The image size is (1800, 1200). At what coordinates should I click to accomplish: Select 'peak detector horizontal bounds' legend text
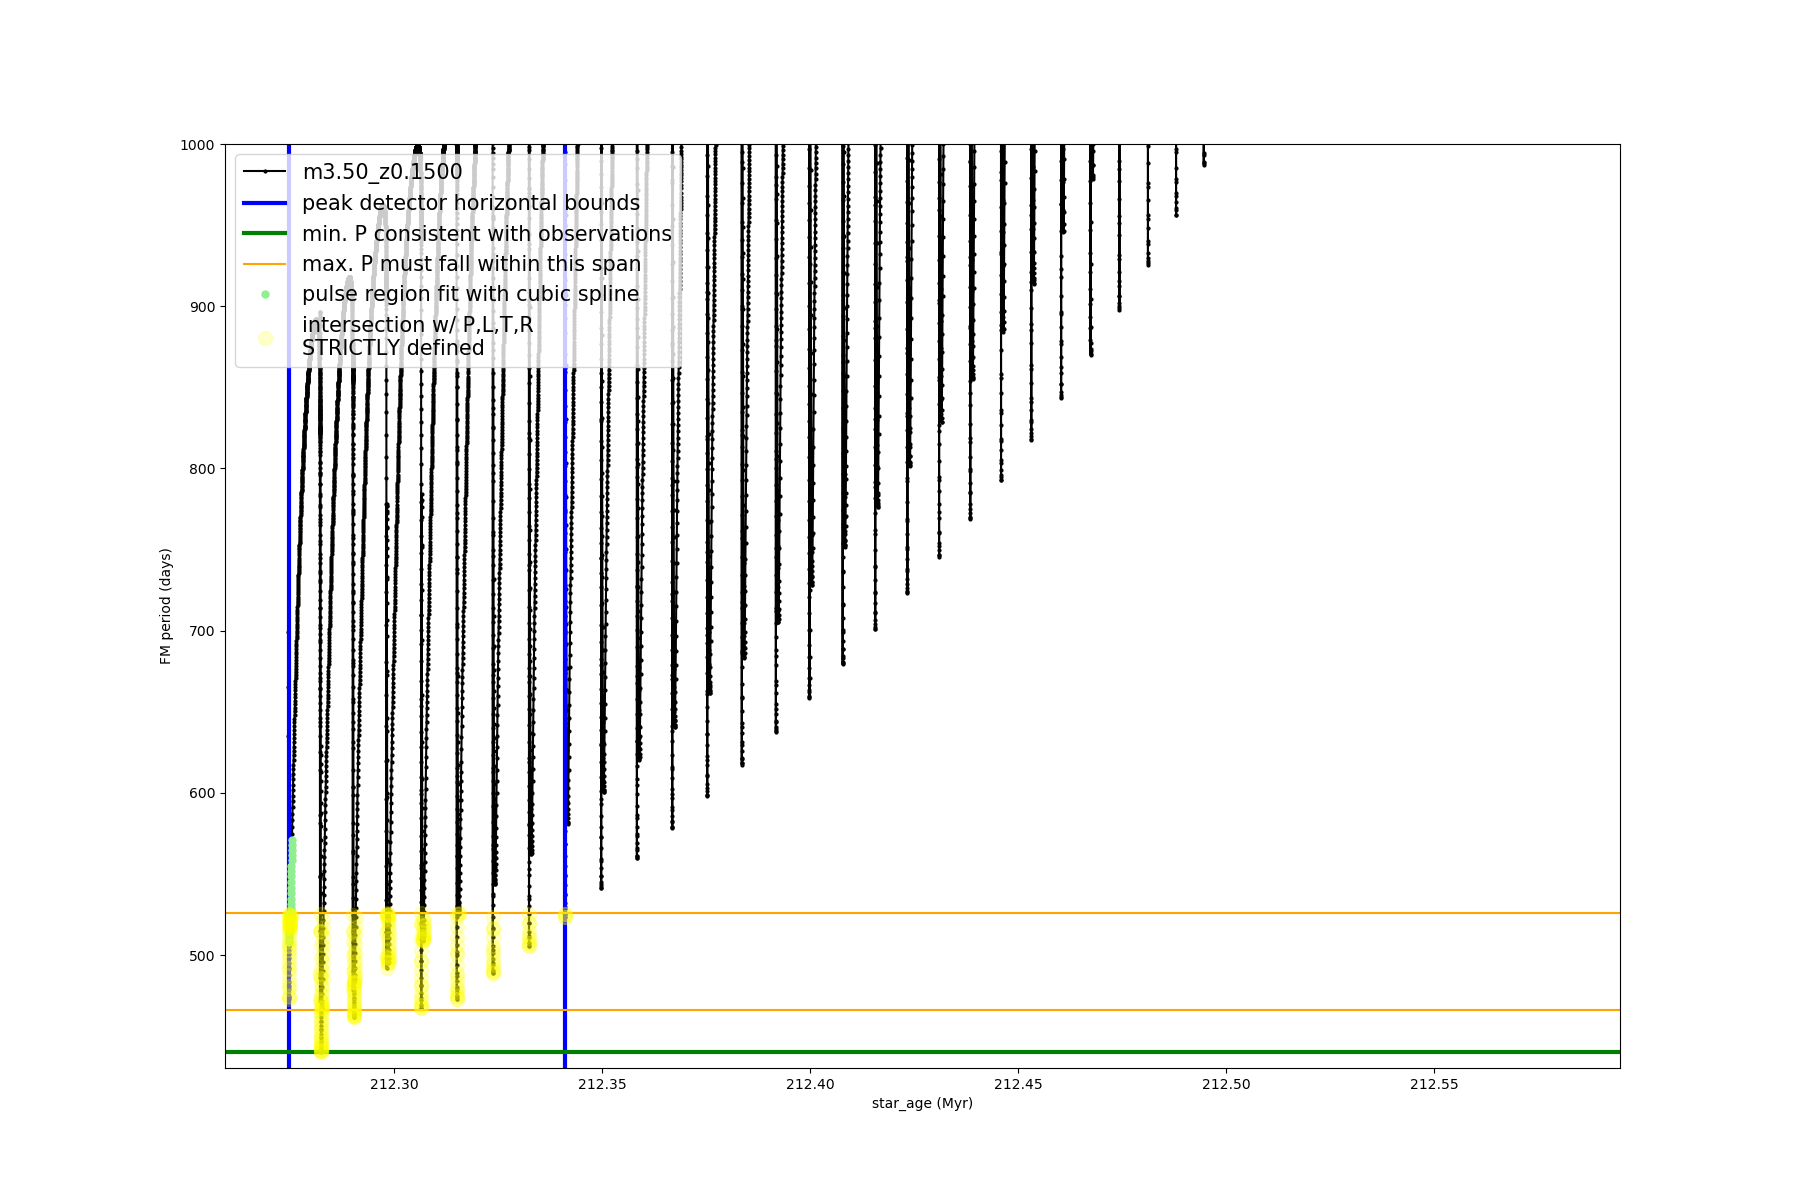pos(470,203)
